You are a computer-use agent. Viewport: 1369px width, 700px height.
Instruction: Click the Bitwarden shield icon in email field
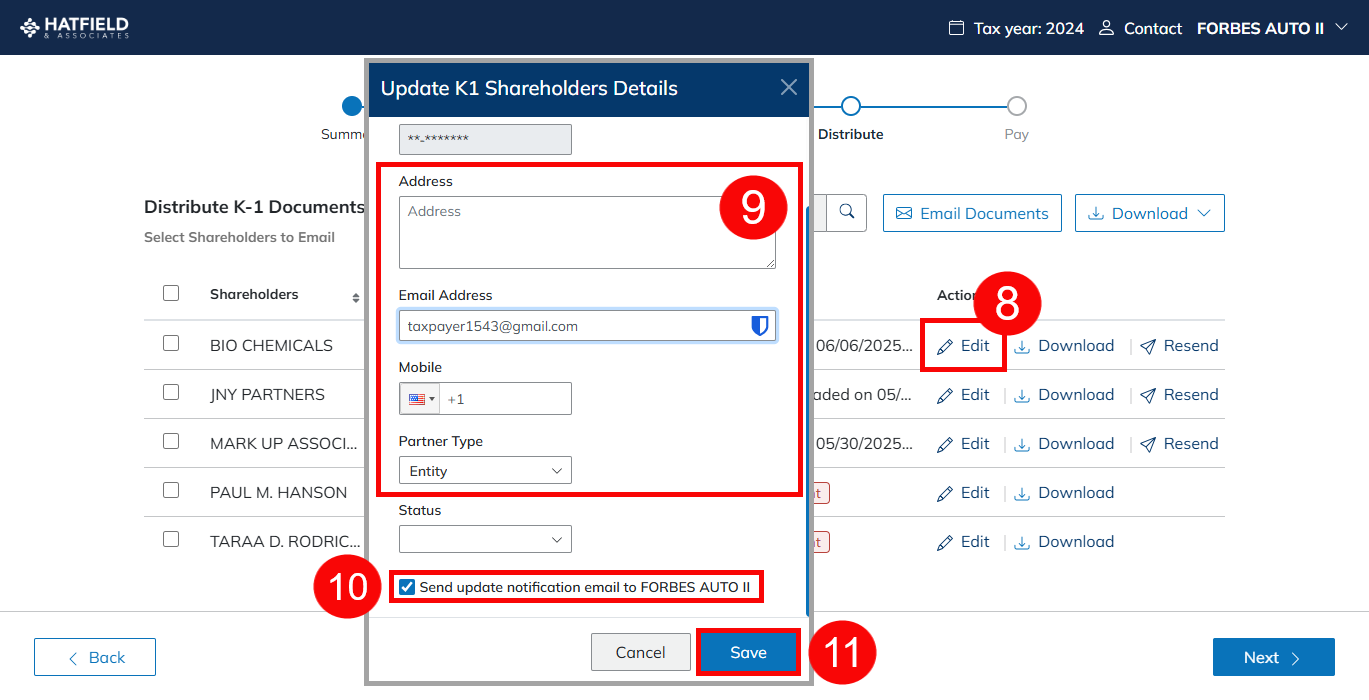(x=760, y=326)
